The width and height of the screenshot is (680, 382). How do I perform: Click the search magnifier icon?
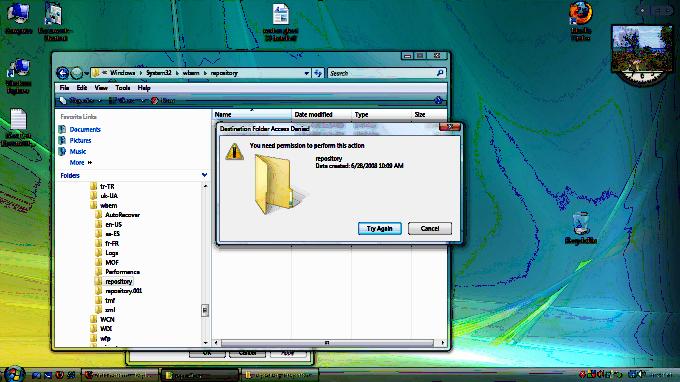pos(440,73)
